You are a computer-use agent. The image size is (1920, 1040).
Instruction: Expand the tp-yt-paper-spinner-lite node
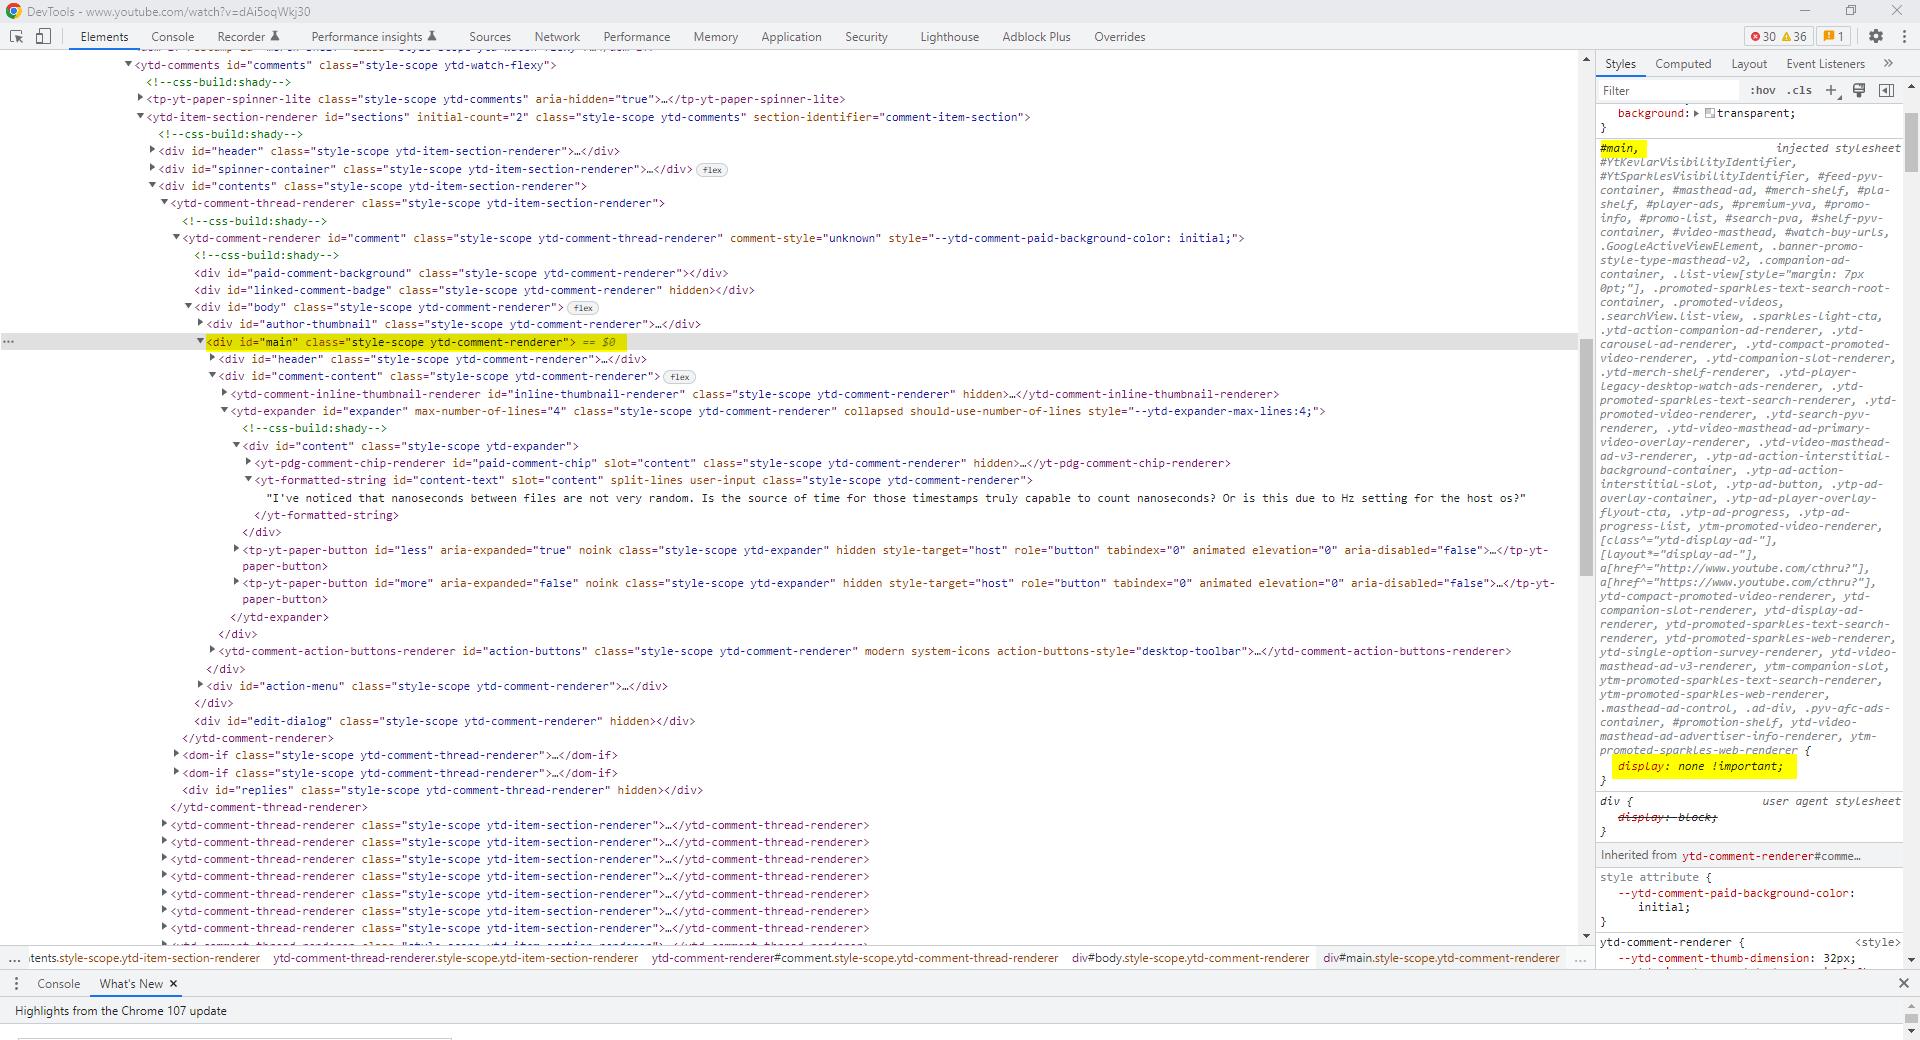coord(140,99)
